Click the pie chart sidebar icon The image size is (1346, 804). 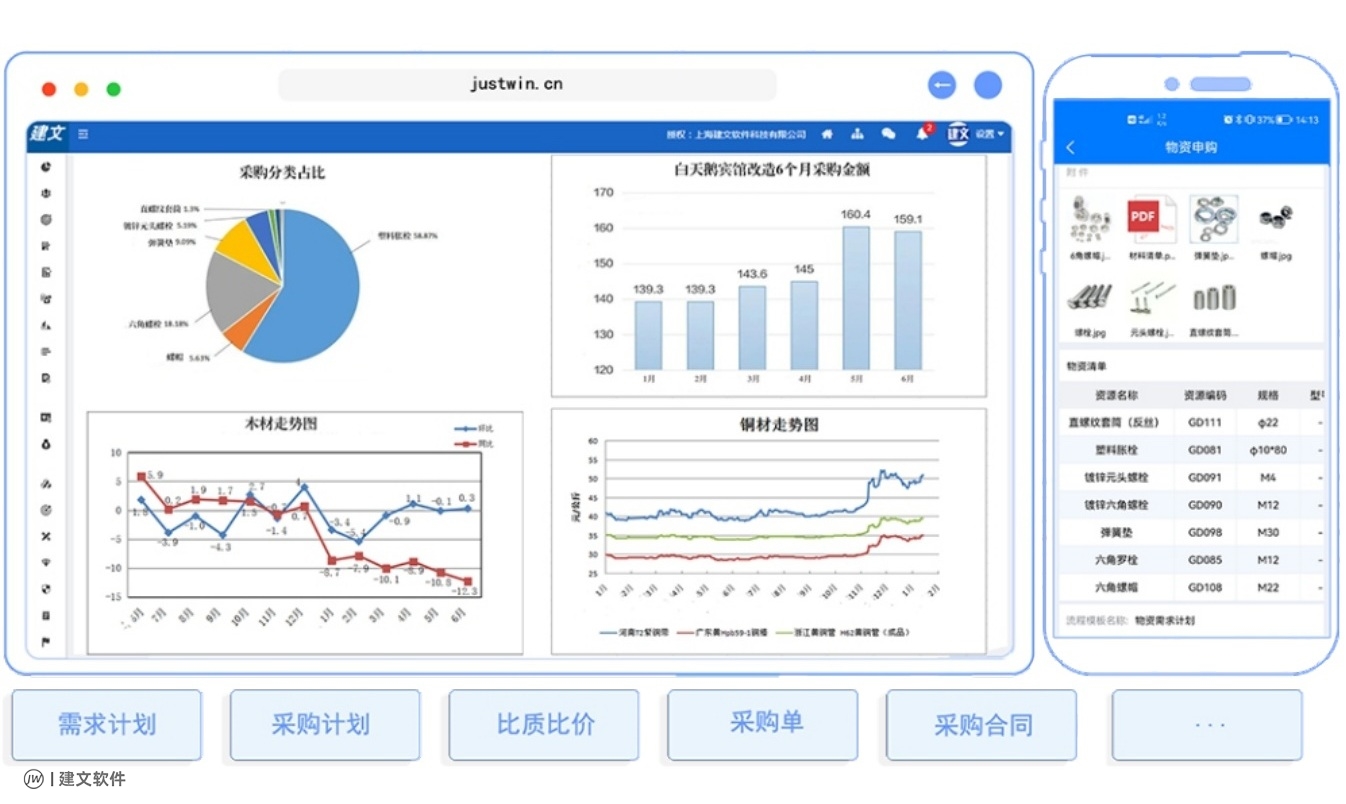pos(46,167)
